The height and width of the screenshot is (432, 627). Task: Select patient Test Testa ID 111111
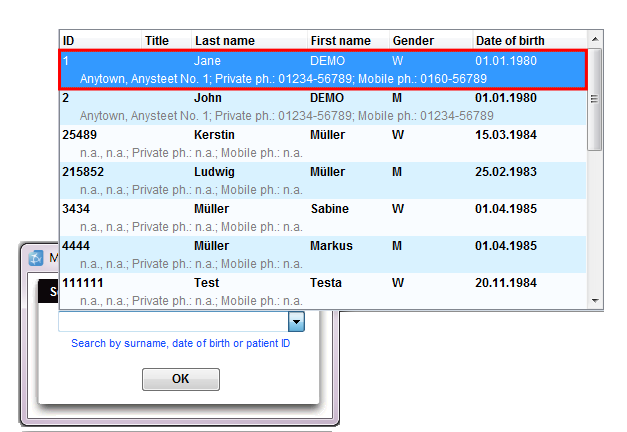pyautogui.click(x=323, y=291)
